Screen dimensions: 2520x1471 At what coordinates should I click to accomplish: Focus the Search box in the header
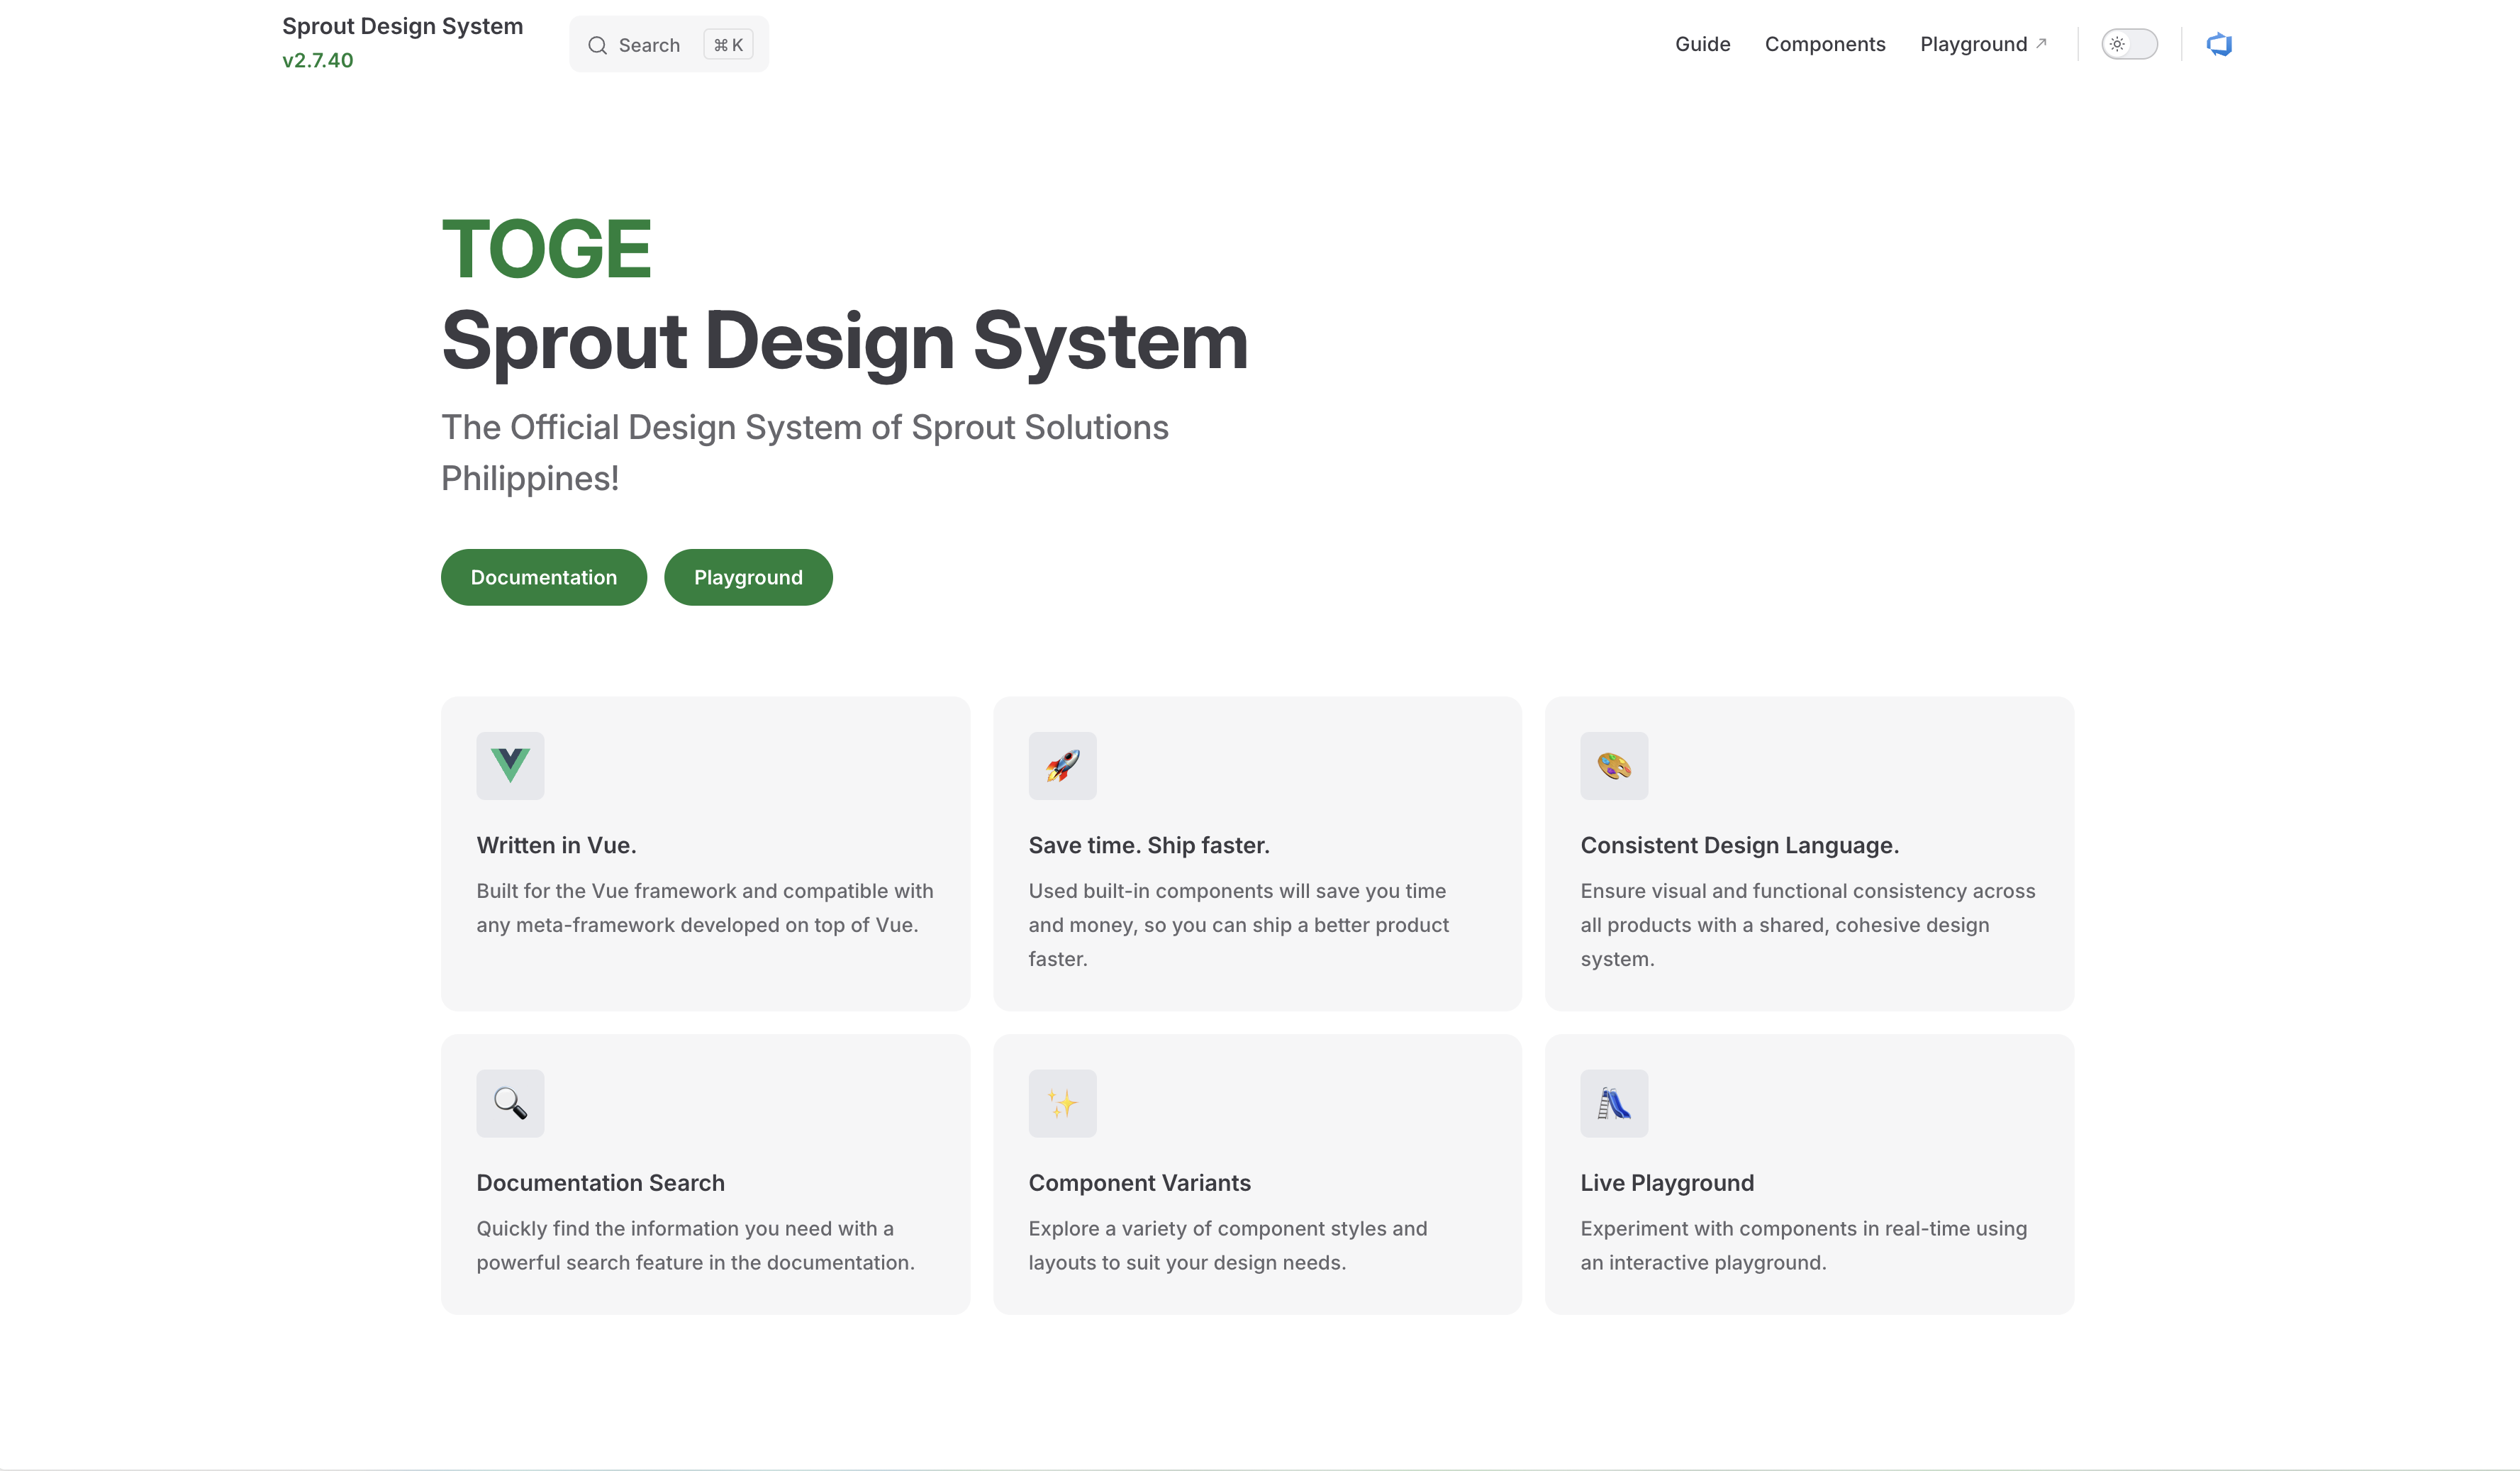pyautogui.click(x=669, y=44)
